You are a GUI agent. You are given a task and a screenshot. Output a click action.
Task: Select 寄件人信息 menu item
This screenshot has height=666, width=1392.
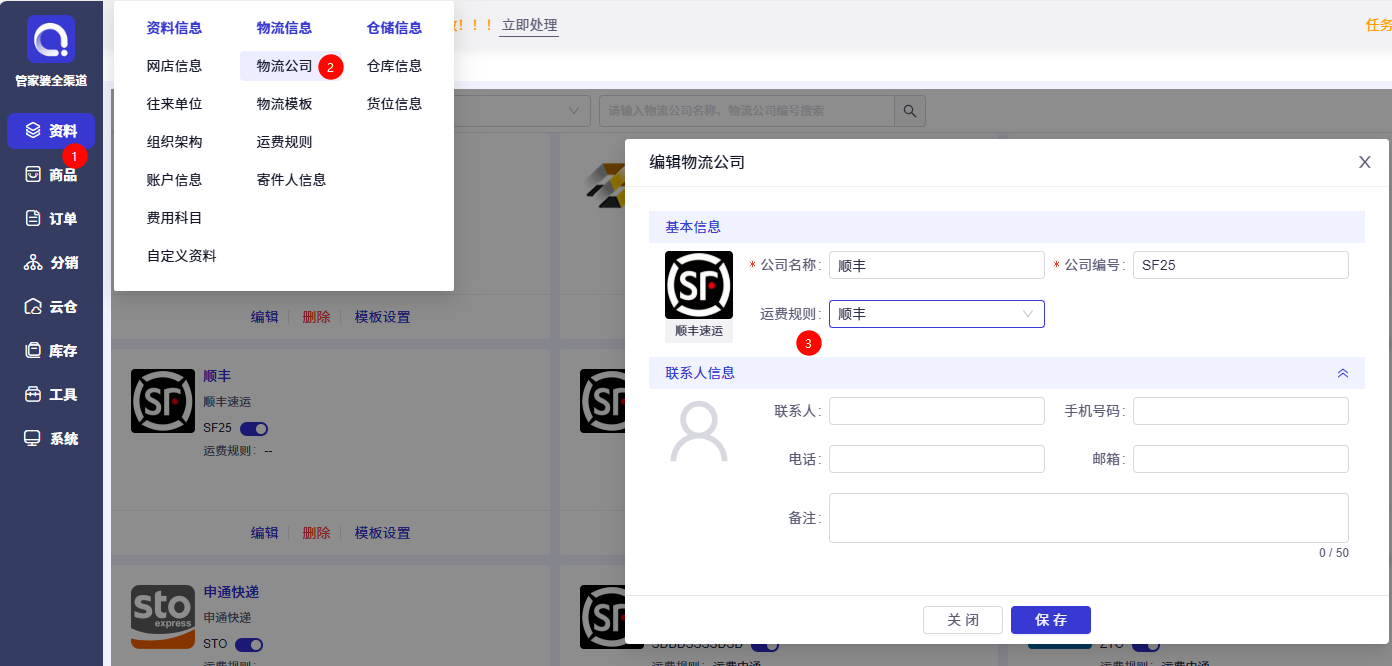pyautogui.click(x=291, y=180)
